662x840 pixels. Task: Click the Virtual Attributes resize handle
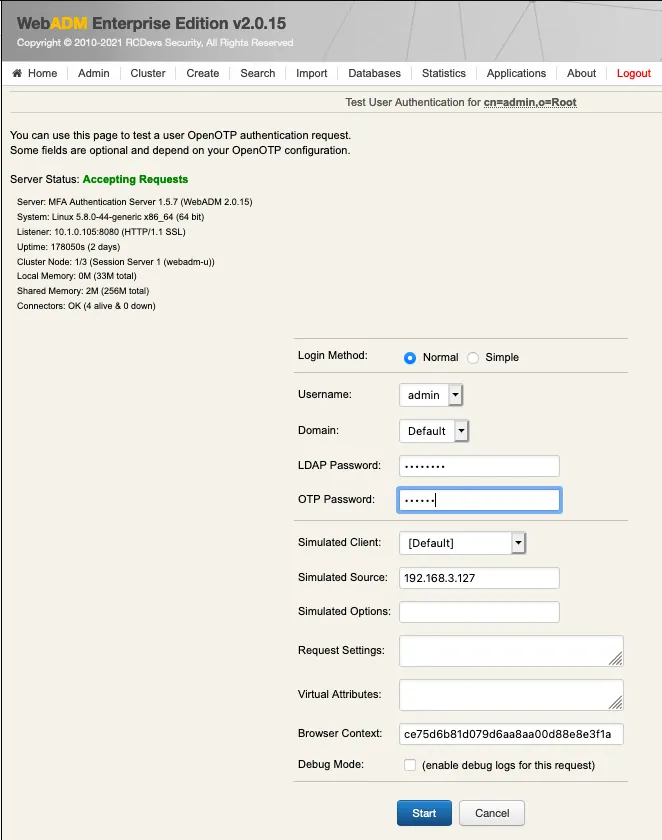[616, 703]
